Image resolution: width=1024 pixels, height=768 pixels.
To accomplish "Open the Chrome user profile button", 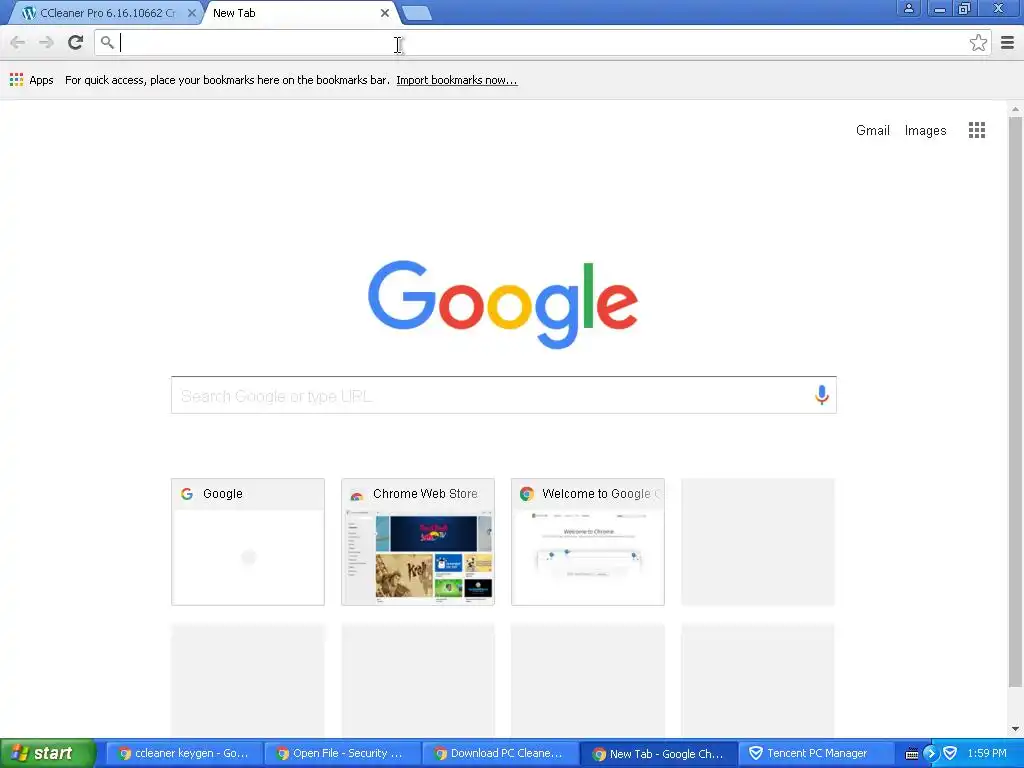I will (x=908, y=8).
